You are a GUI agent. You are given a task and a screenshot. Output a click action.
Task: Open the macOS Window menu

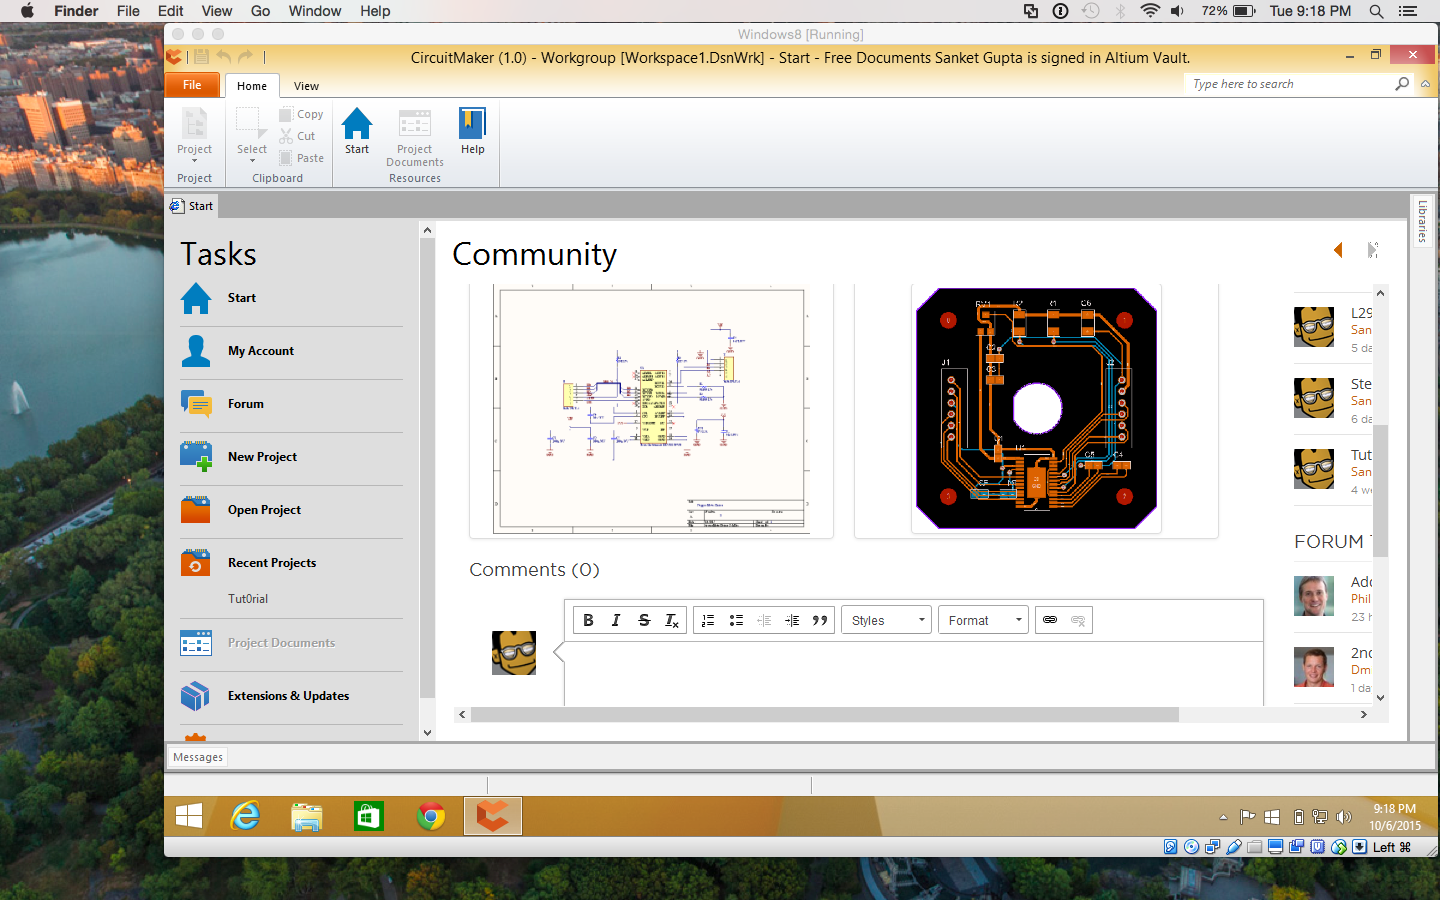(315, 11)
